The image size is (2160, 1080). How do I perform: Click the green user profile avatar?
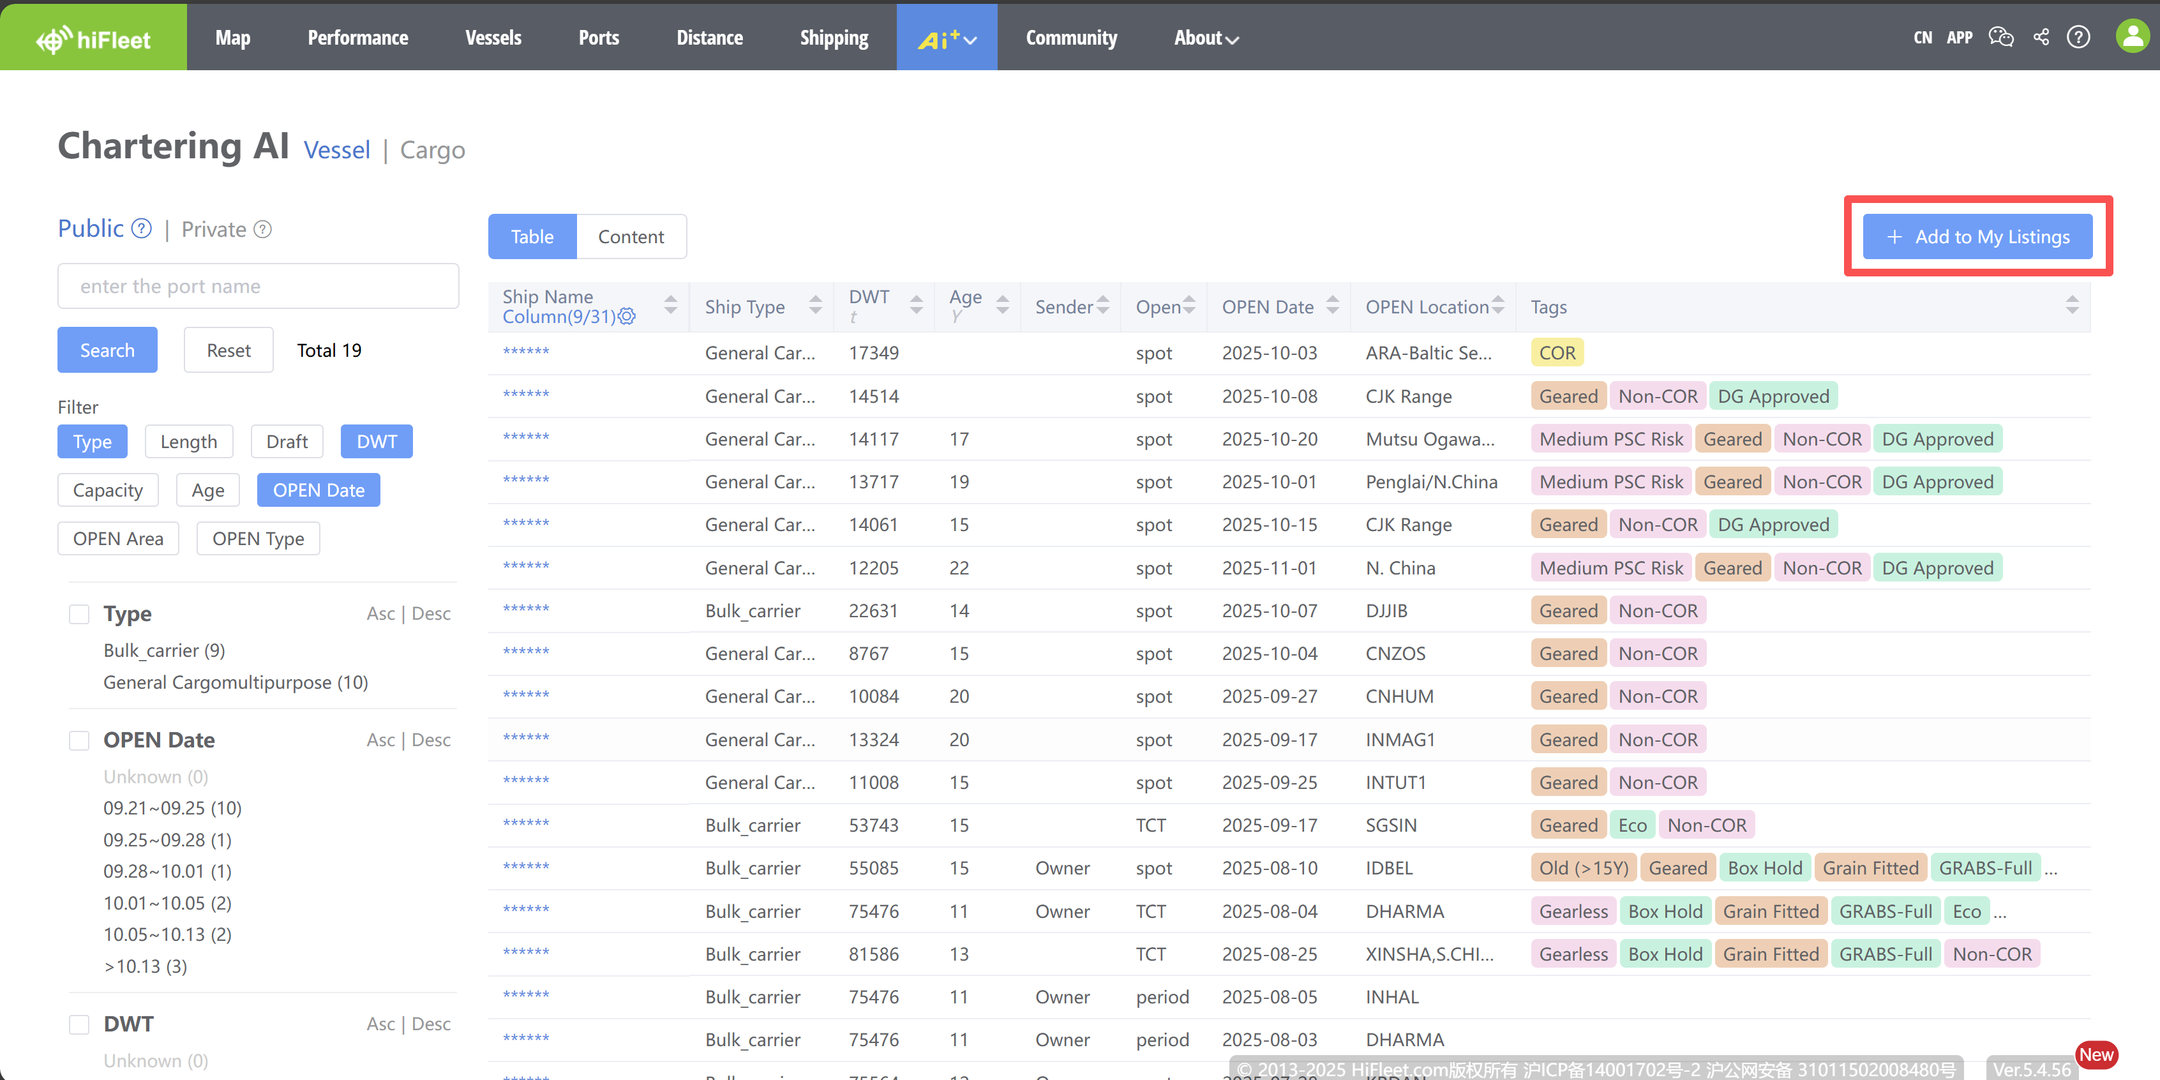[2132, 37]
